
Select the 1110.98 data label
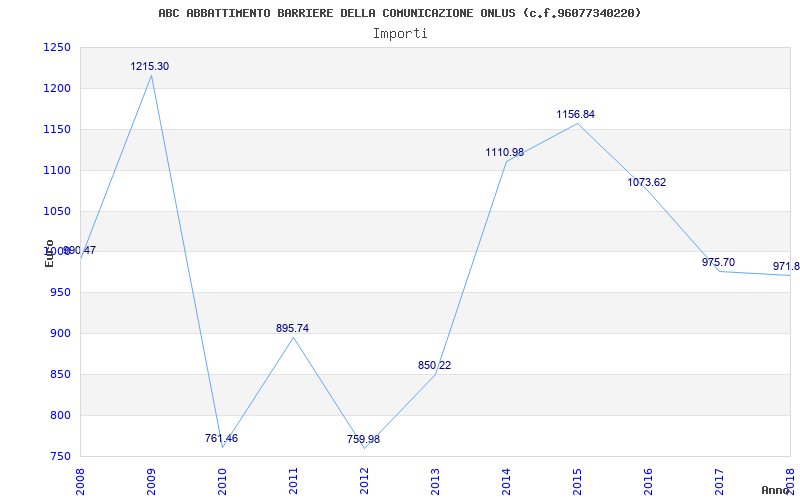pos(505,152)
